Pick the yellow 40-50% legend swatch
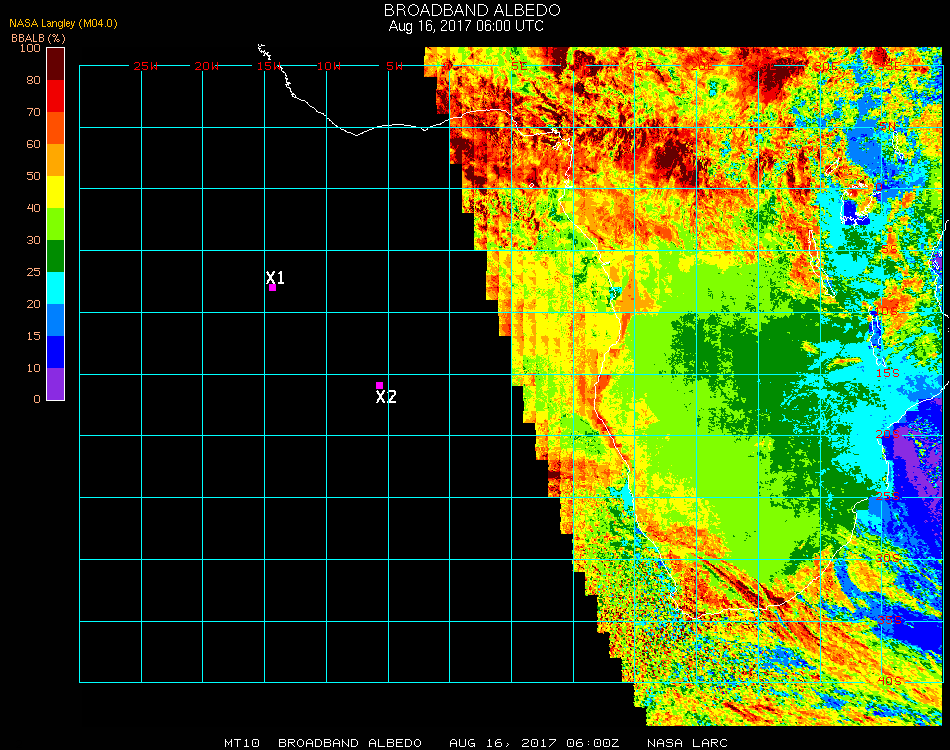 (56, 191)
